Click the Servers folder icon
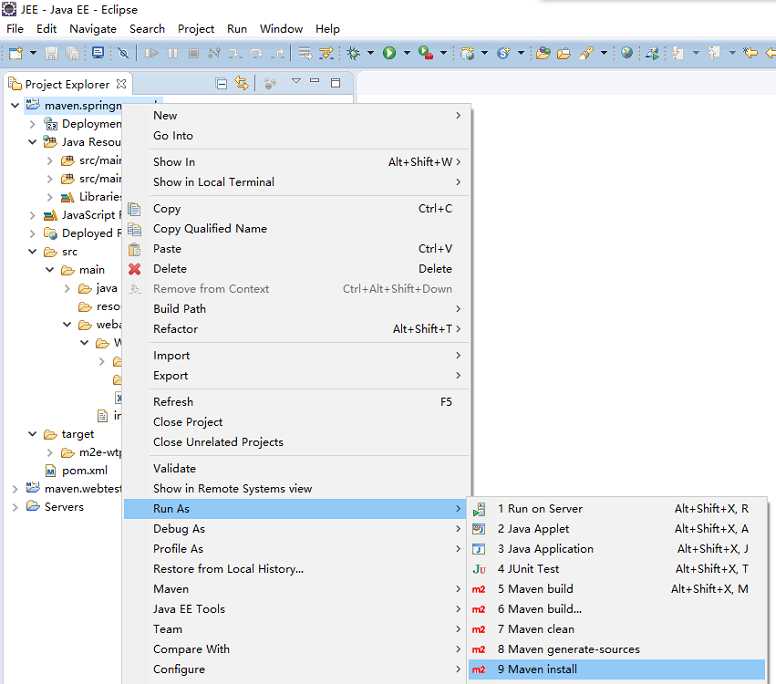Screen dimensions: 776x684 pos(33,506)
